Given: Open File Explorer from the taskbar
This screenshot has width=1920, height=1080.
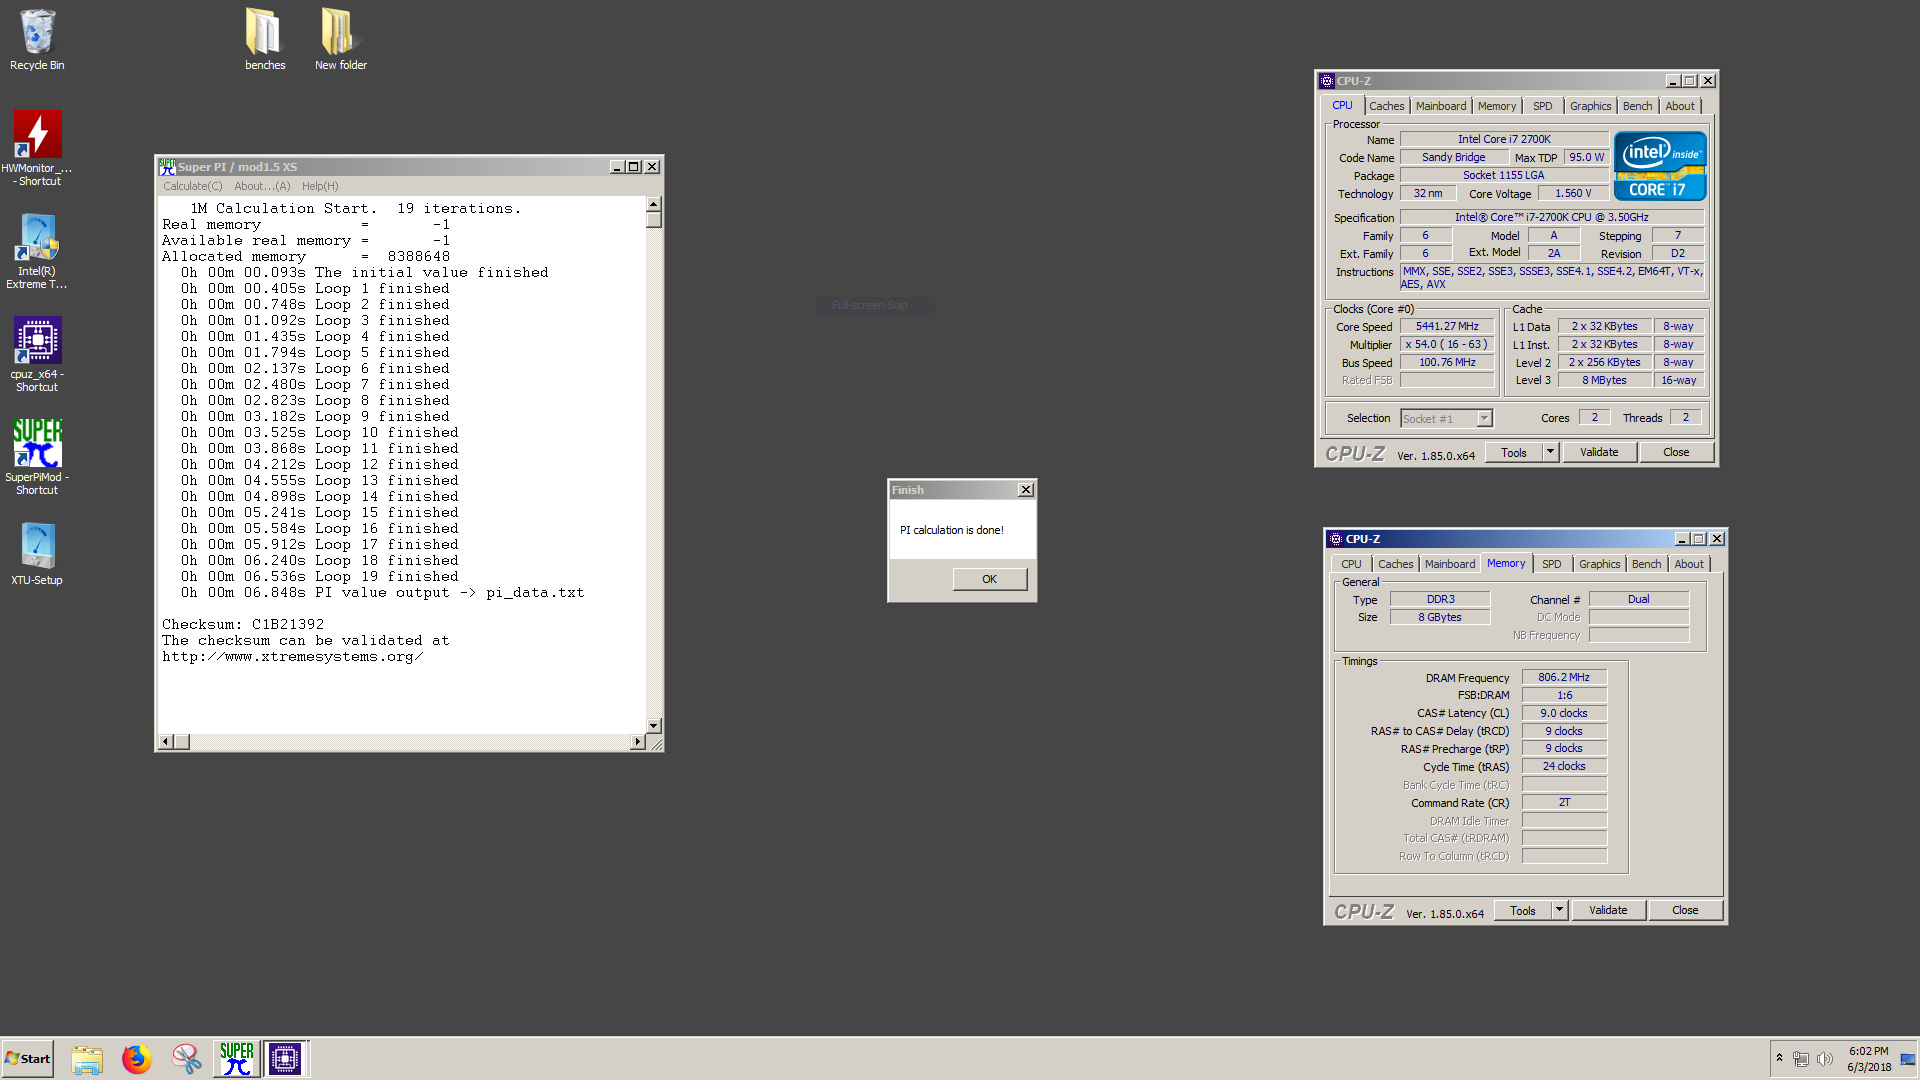Looking at the screenshot, I should point(87,1059).
